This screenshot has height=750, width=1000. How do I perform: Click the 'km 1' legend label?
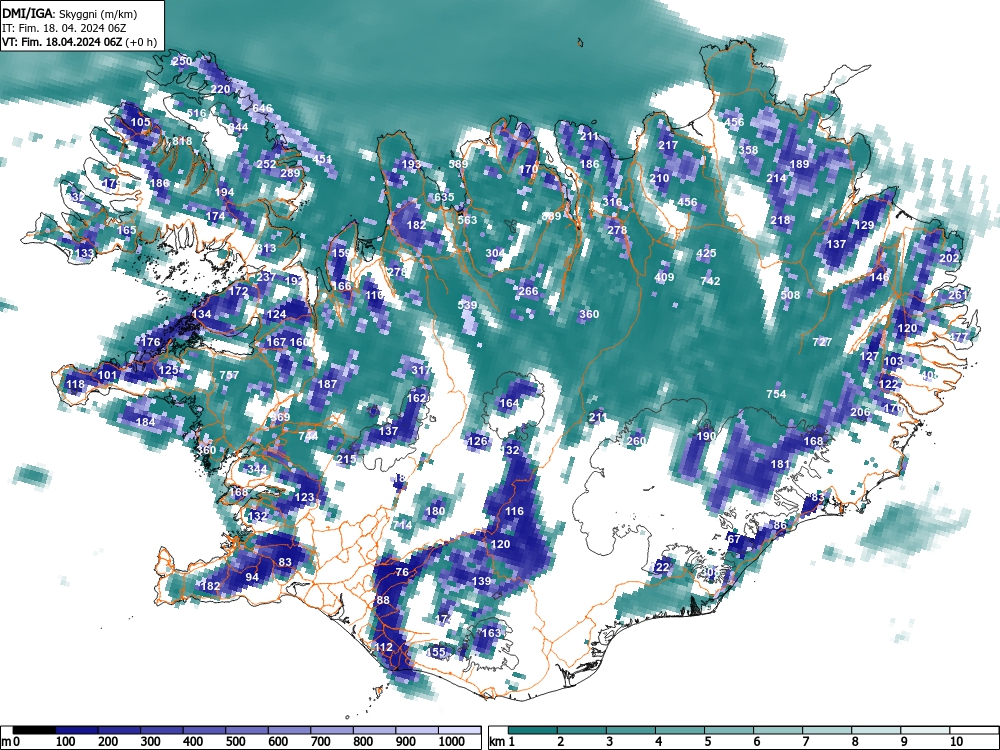503,742
